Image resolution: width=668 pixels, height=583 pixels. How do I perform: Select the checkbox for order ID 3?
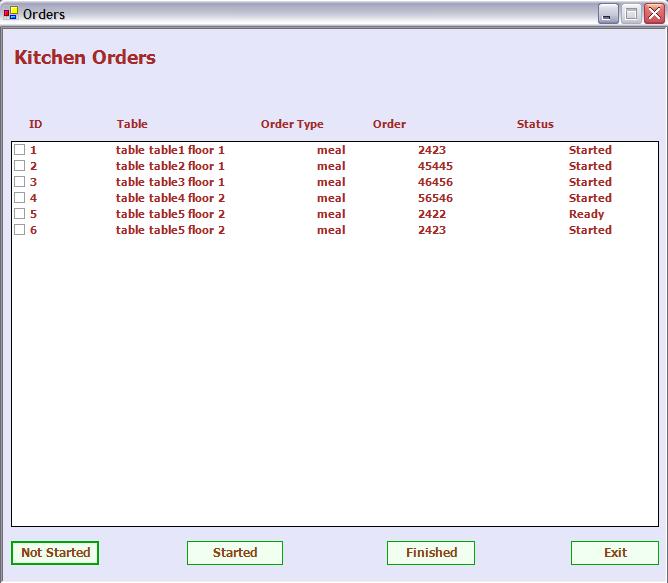pos(19,182)
